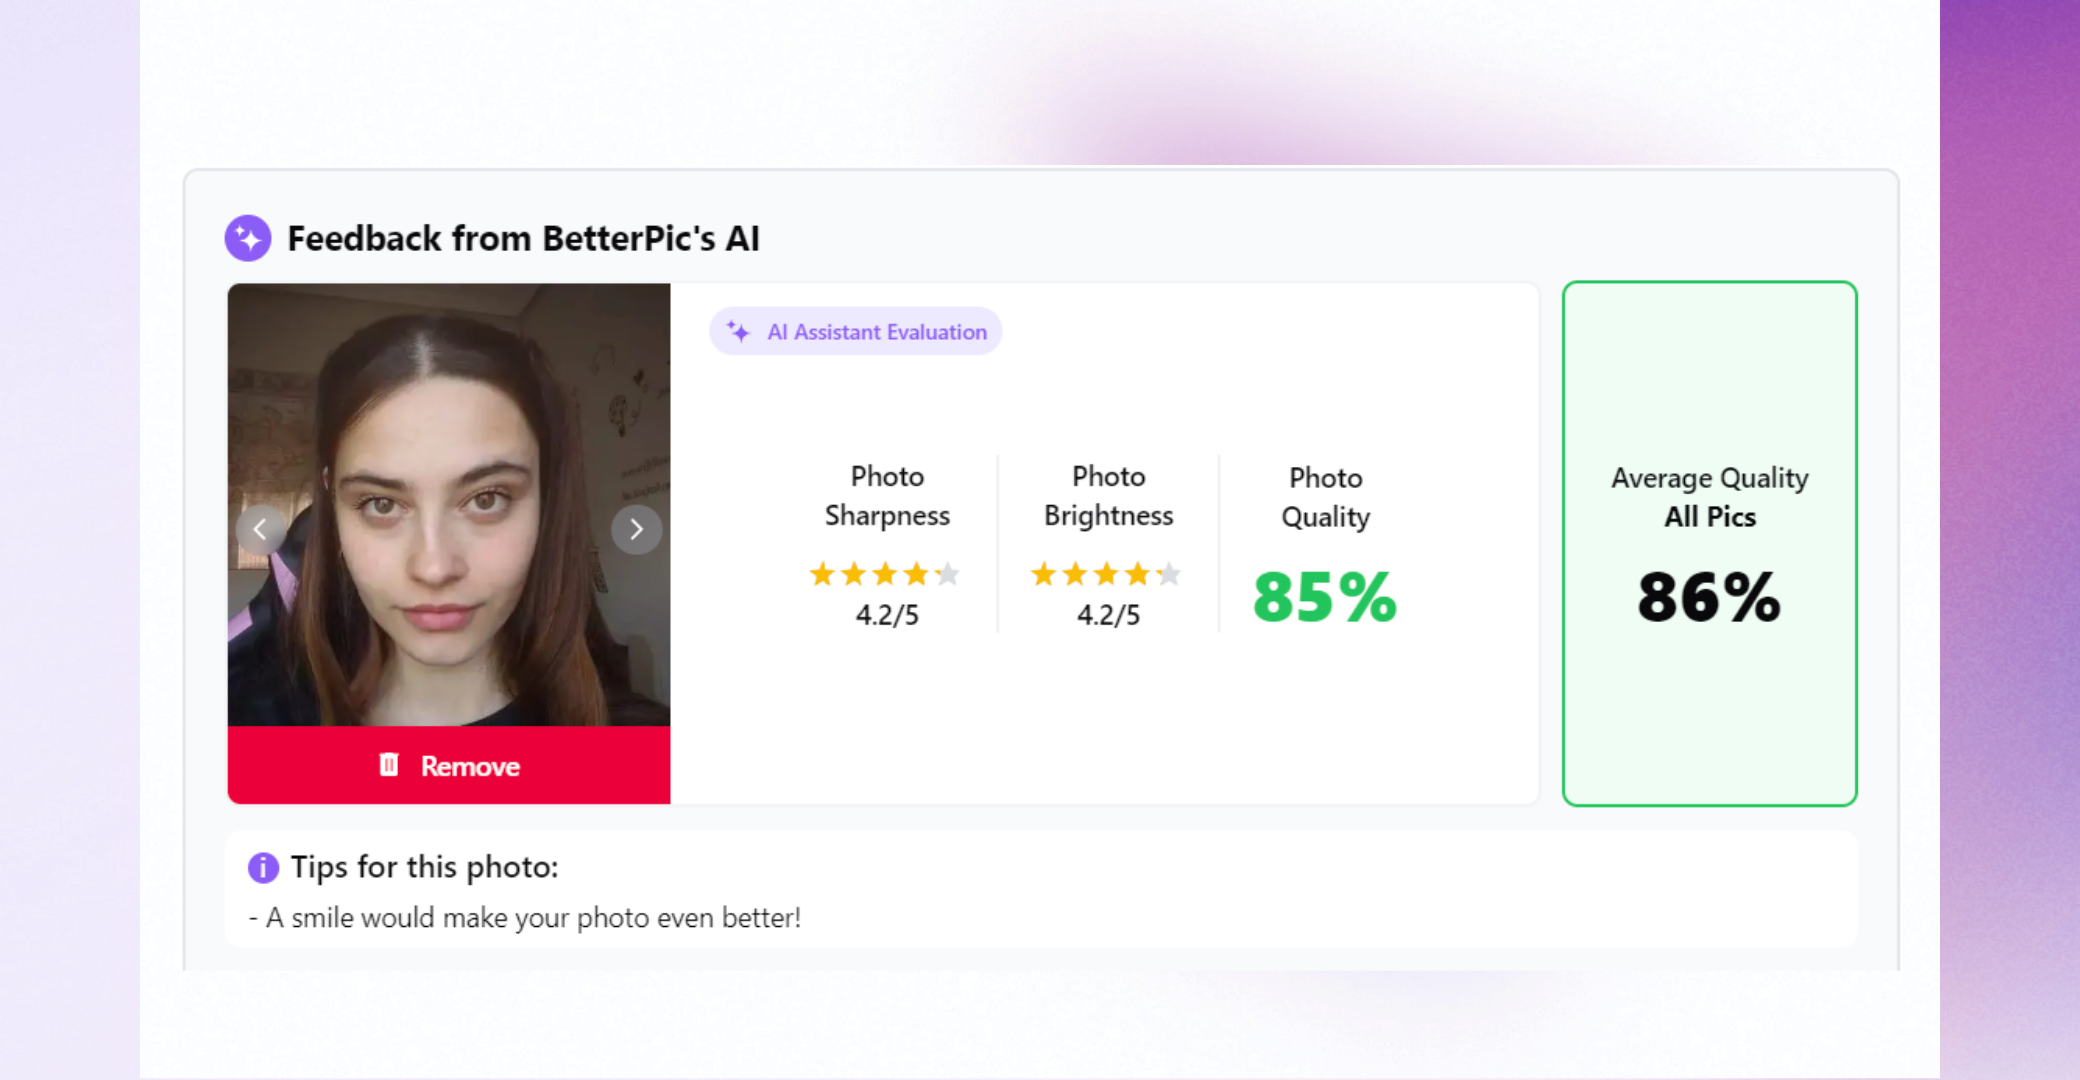Screen dimensions: 2080x1080
Task: Click the green 85% Photo Quality score
Action: [x=1324, y=597]
